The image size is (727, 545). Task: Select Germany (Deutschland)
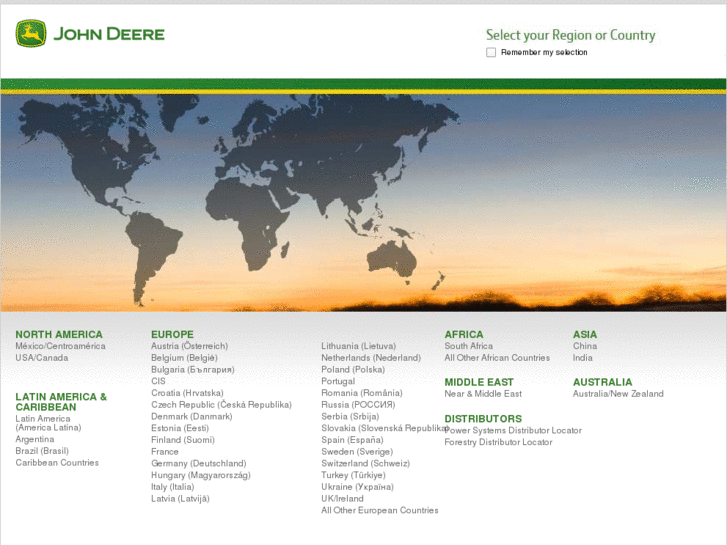[x=199, y=463]
